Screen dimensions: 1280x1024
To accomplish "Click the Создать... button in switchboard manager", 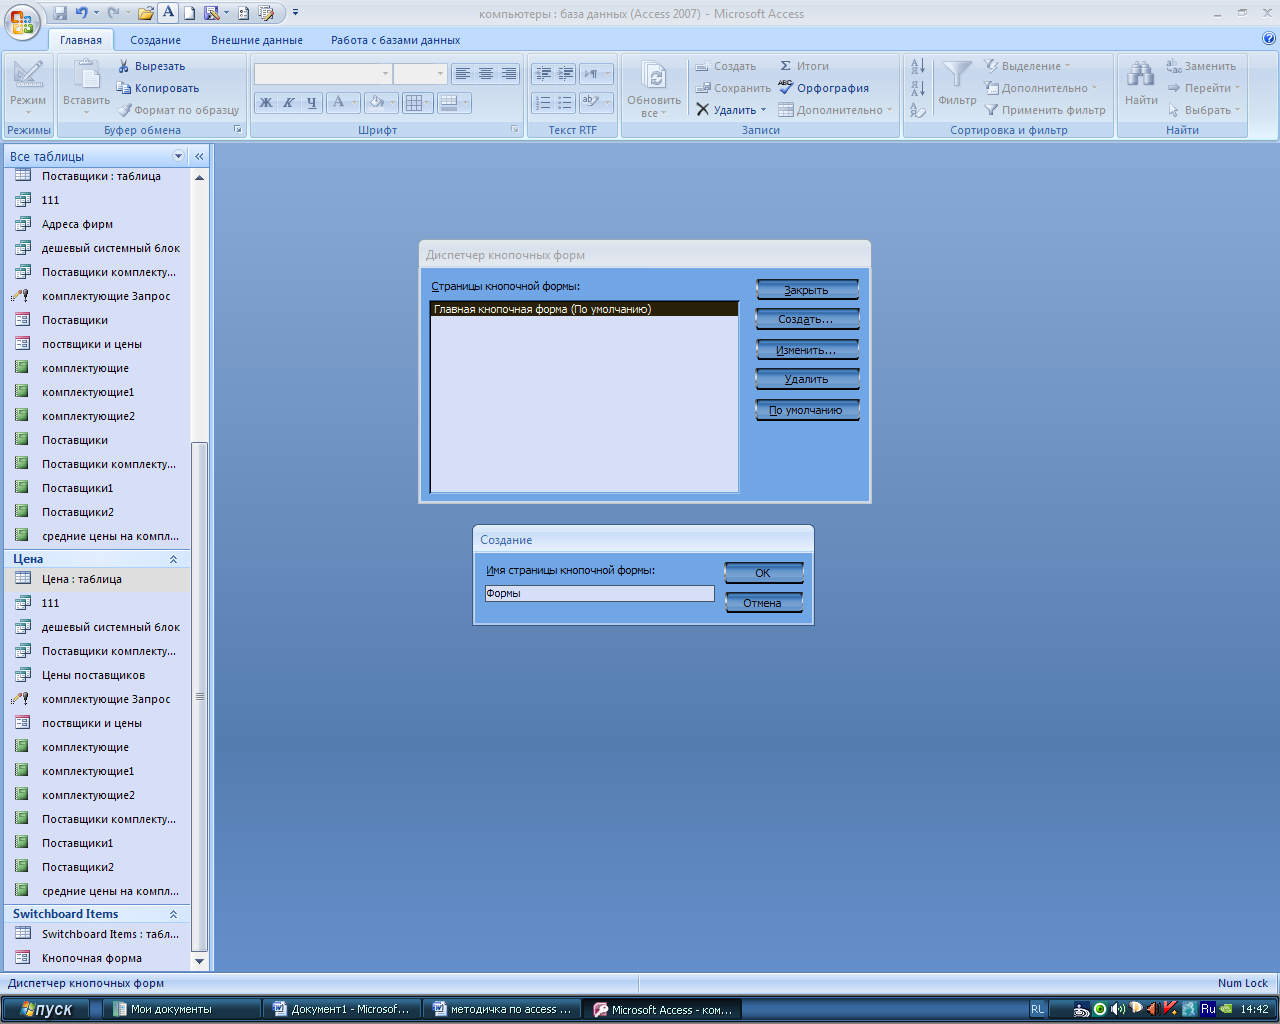I will [x=807, y=320].
